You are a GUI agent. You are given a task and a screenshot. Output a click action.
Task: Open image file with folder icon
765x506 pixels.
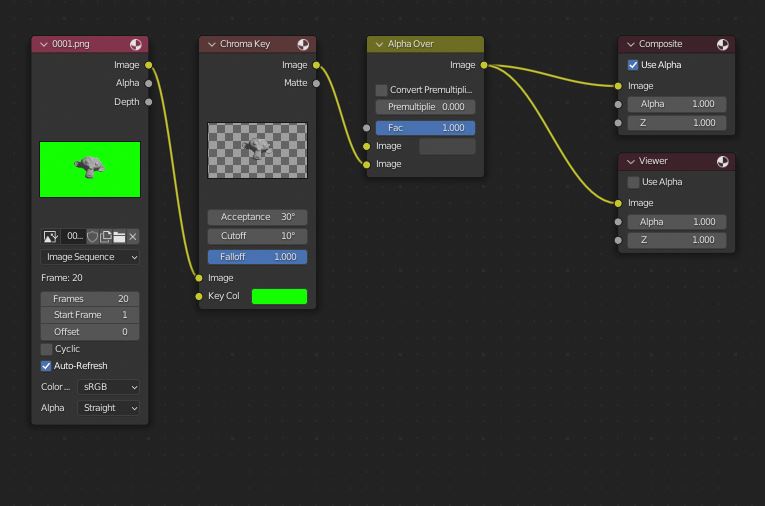click(119, 237)
